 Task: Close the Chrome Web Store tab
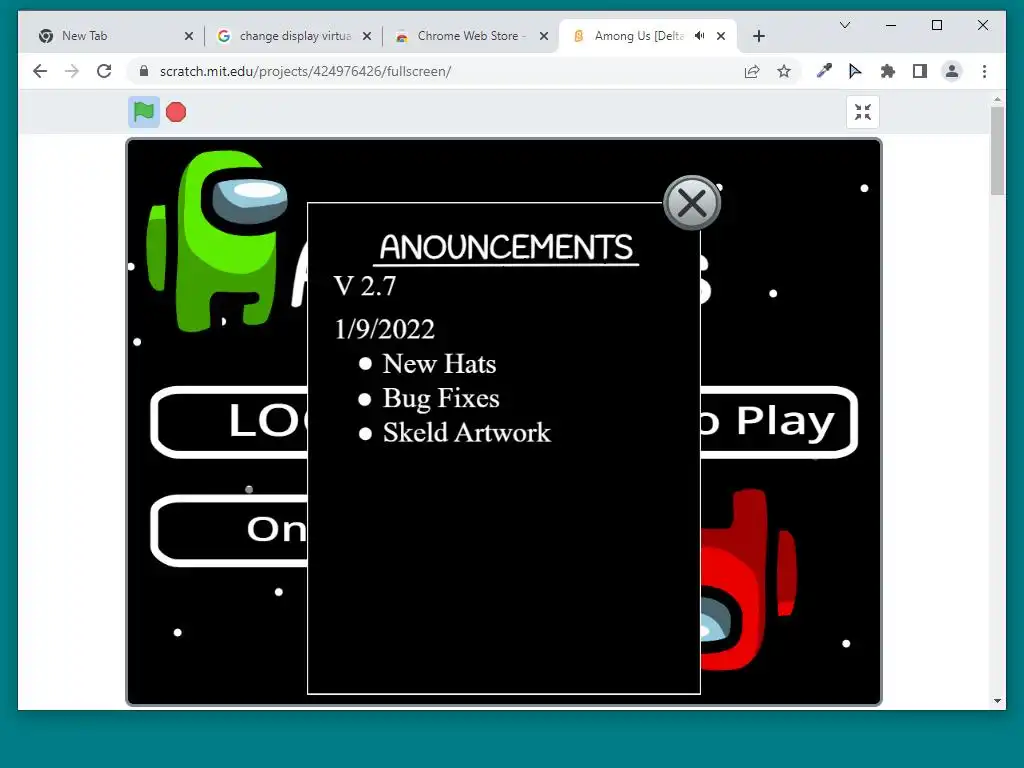544,36
